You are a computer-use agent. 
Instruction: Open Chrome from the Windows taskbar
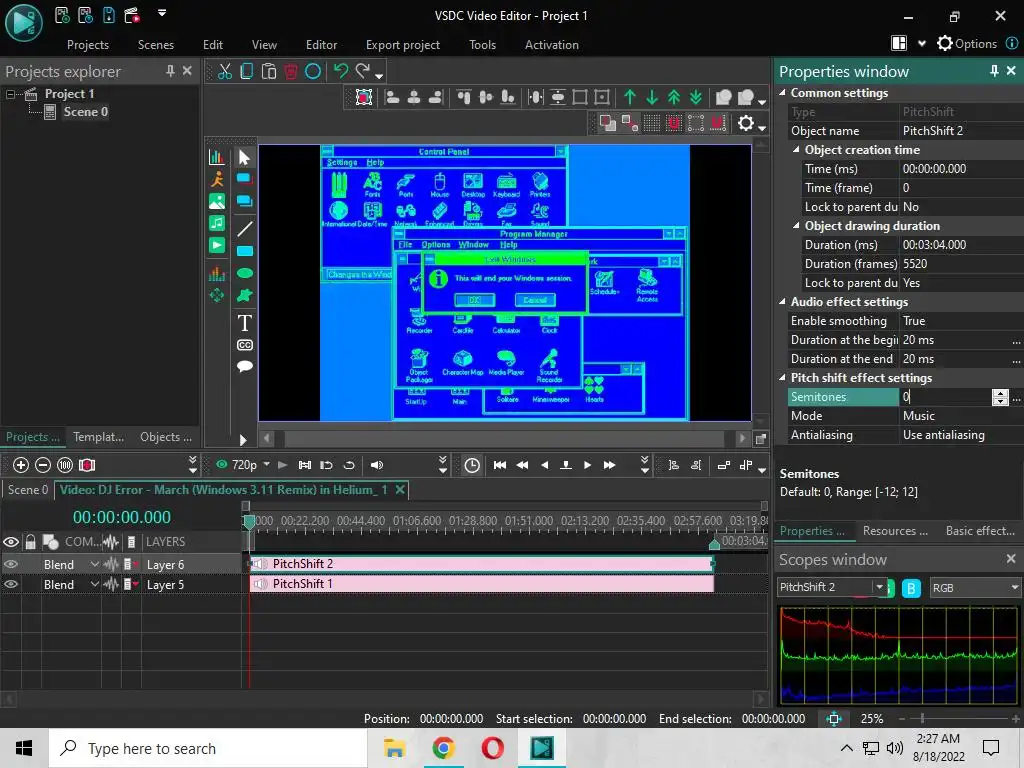443,748
